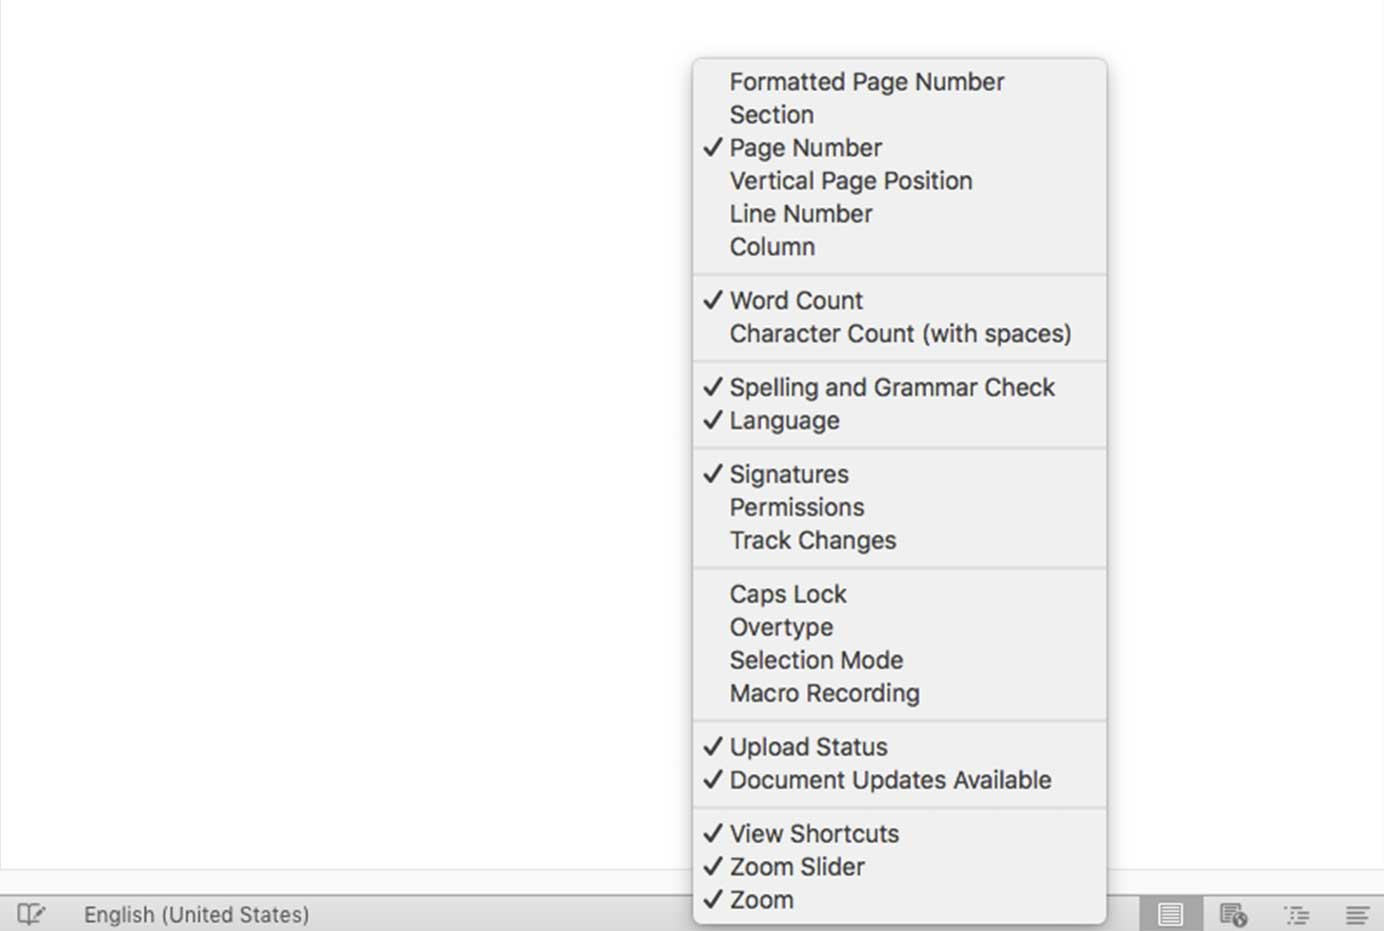Disable Word Count status bar item
Image resolution: width=1384 pixels, height=931 pixels.
tap(796, 301)
